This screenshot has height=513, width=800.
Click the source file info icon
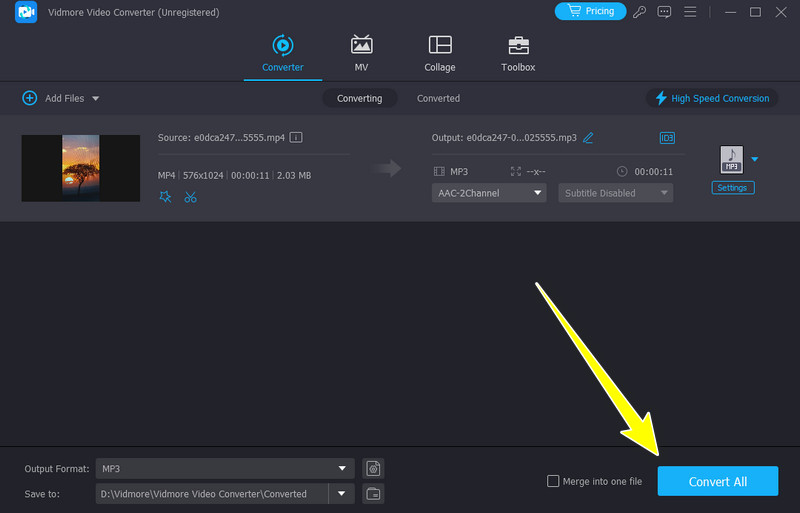[x=296, y=137]
